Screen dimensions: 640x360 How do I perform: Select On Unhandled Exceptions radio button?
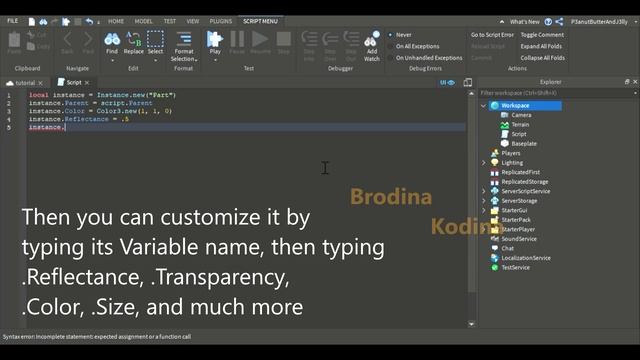point(390,58)
